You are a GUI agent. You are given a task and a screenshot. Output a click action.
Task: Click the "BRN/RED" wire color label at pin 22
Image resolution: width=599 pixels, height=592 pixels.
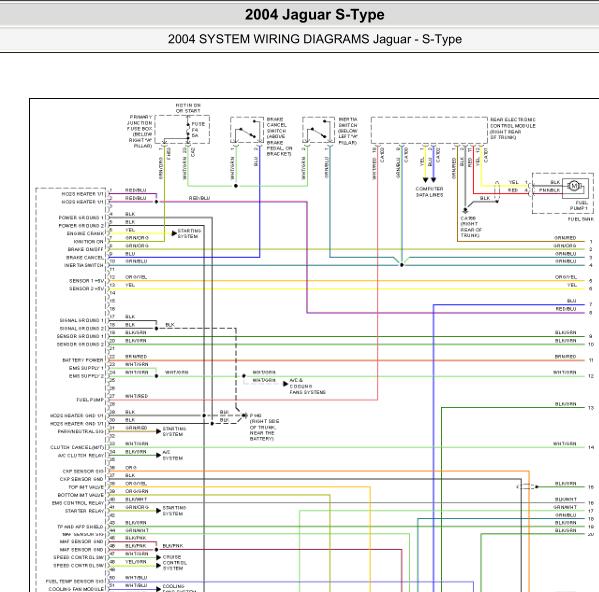[136, 356]
